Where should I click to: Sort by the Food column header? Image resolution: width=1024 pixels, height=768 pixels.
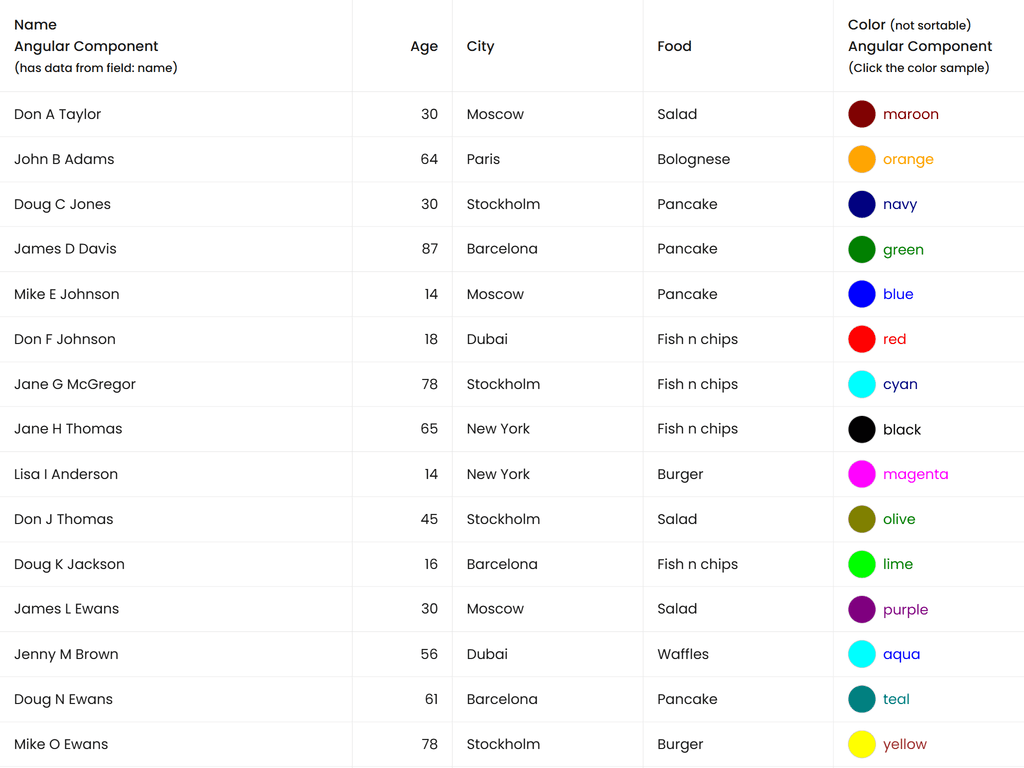(x=674, y=46)
